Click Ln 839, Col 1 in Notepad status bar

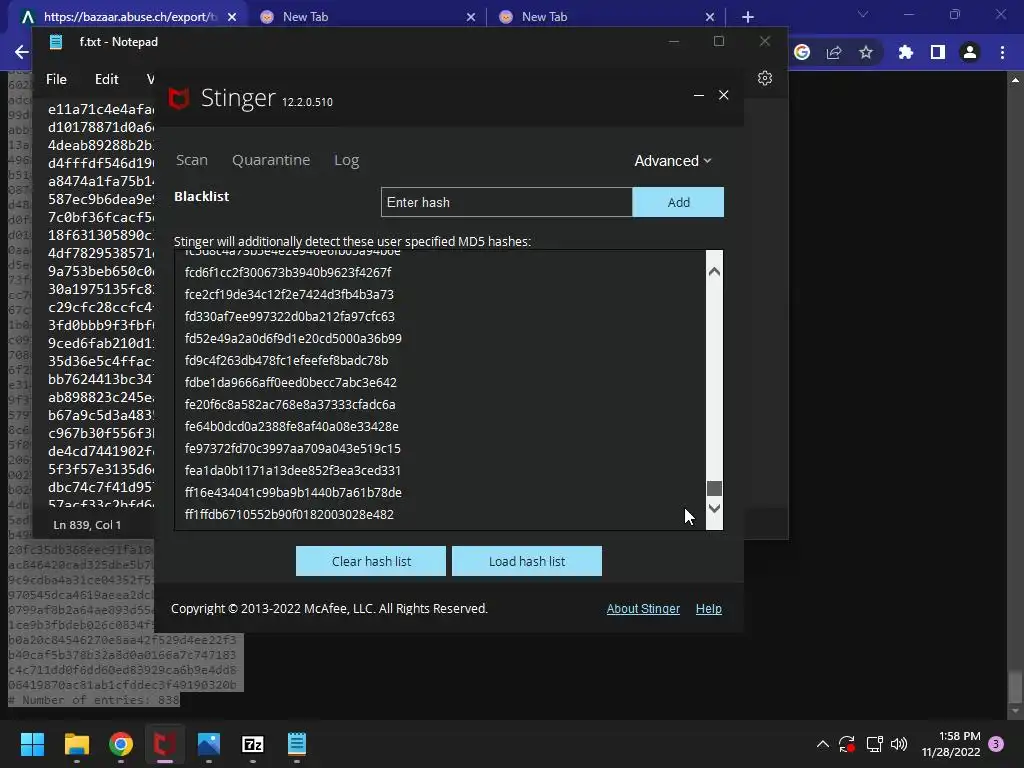click(87, 525)
